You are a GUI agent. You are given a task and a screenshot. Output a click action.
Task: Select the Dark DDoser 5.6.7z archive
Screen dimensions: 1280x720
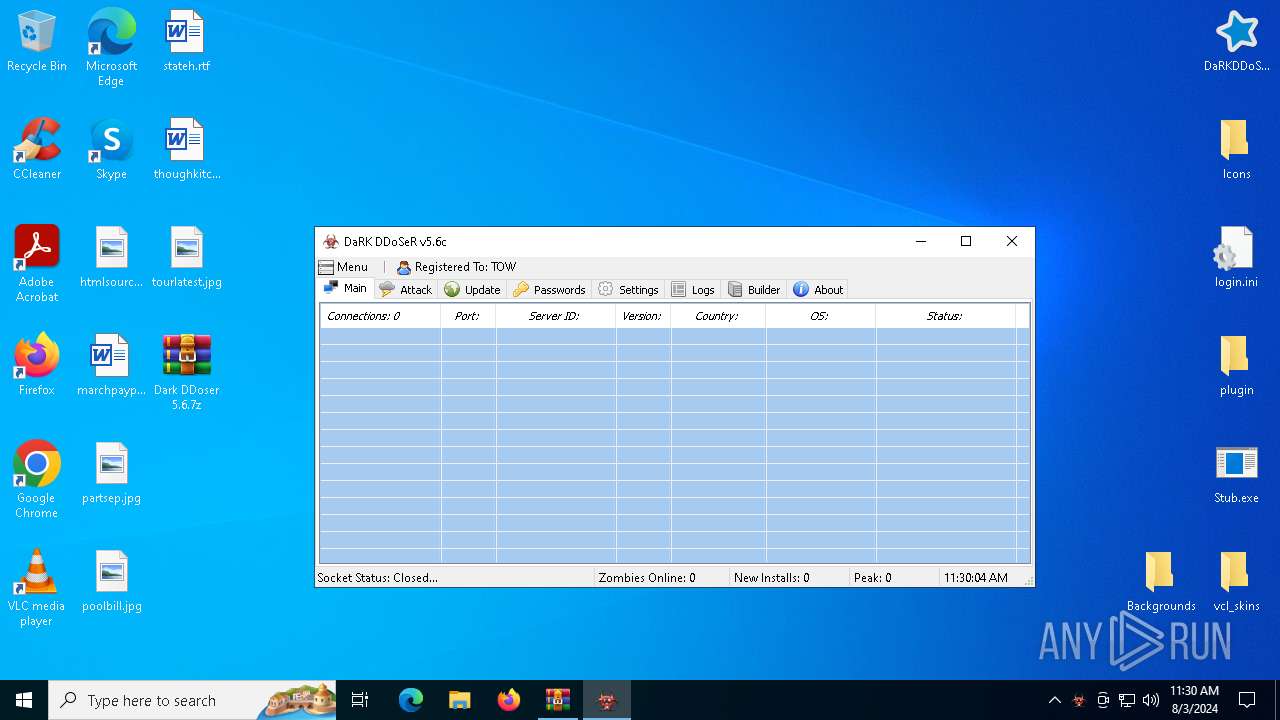click(186, 372)
